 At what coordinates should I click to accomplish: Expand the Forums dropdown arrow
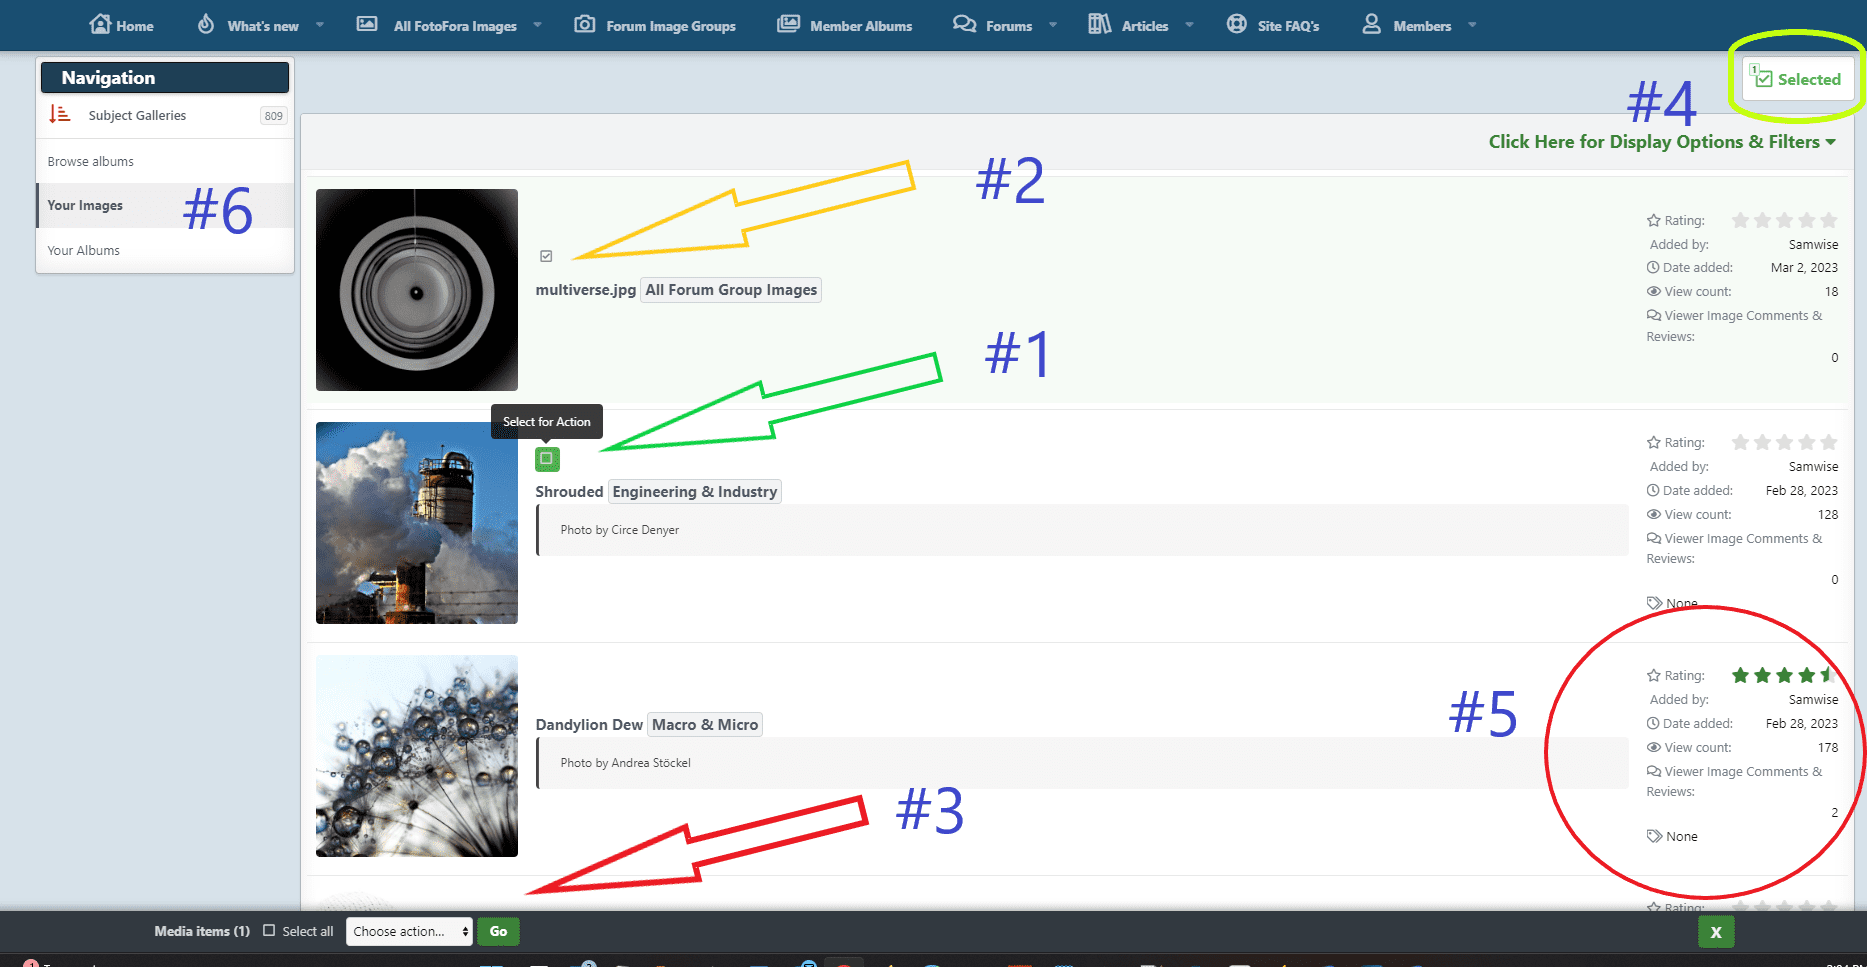click(x=1053, y=25)
